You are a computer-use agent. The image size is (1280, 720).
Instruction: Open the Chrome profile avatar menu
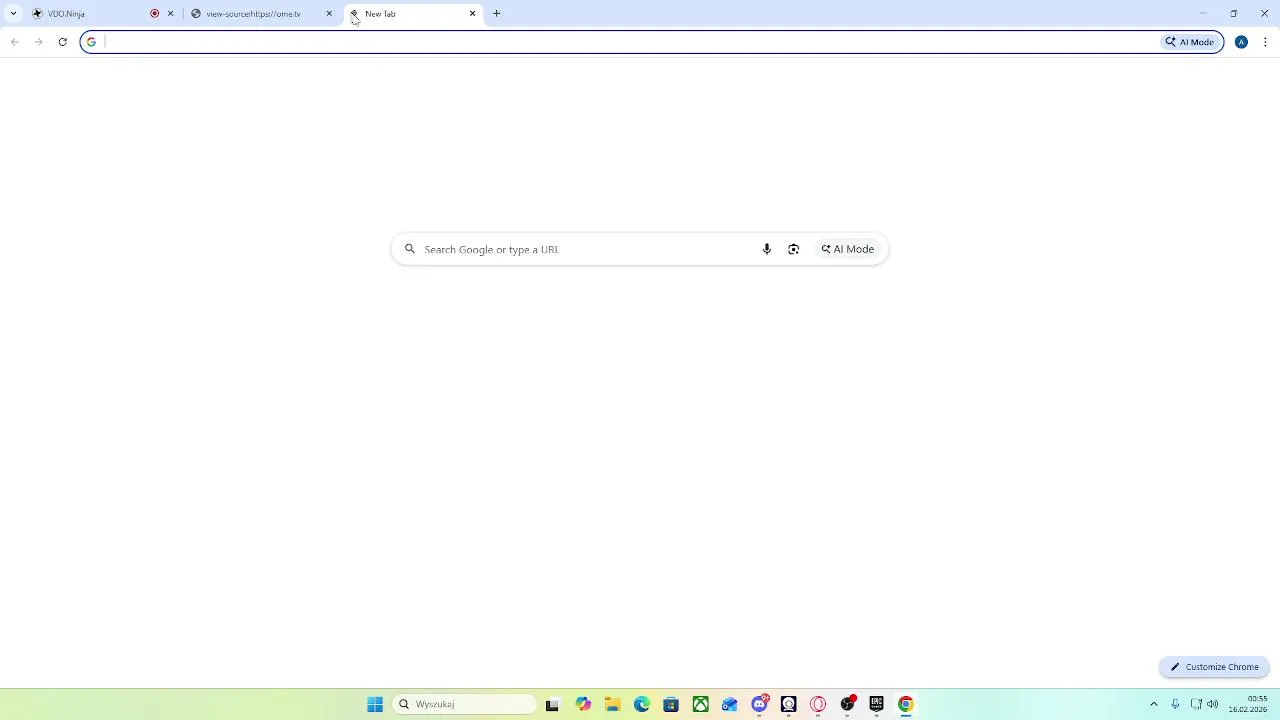pyautogui.click(x=1241, y=42)
